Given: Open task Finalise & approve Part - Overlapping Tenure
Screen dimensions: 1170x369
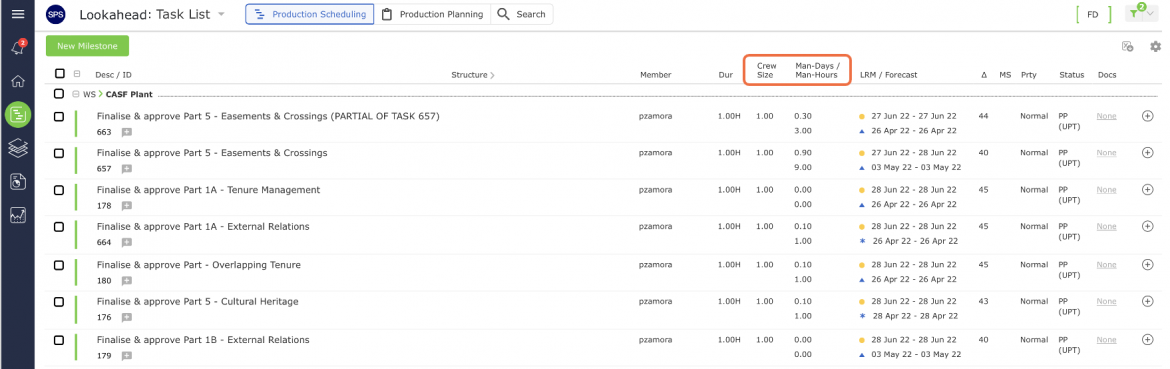Looking at the screenshot, I should (x=198, y=265).
